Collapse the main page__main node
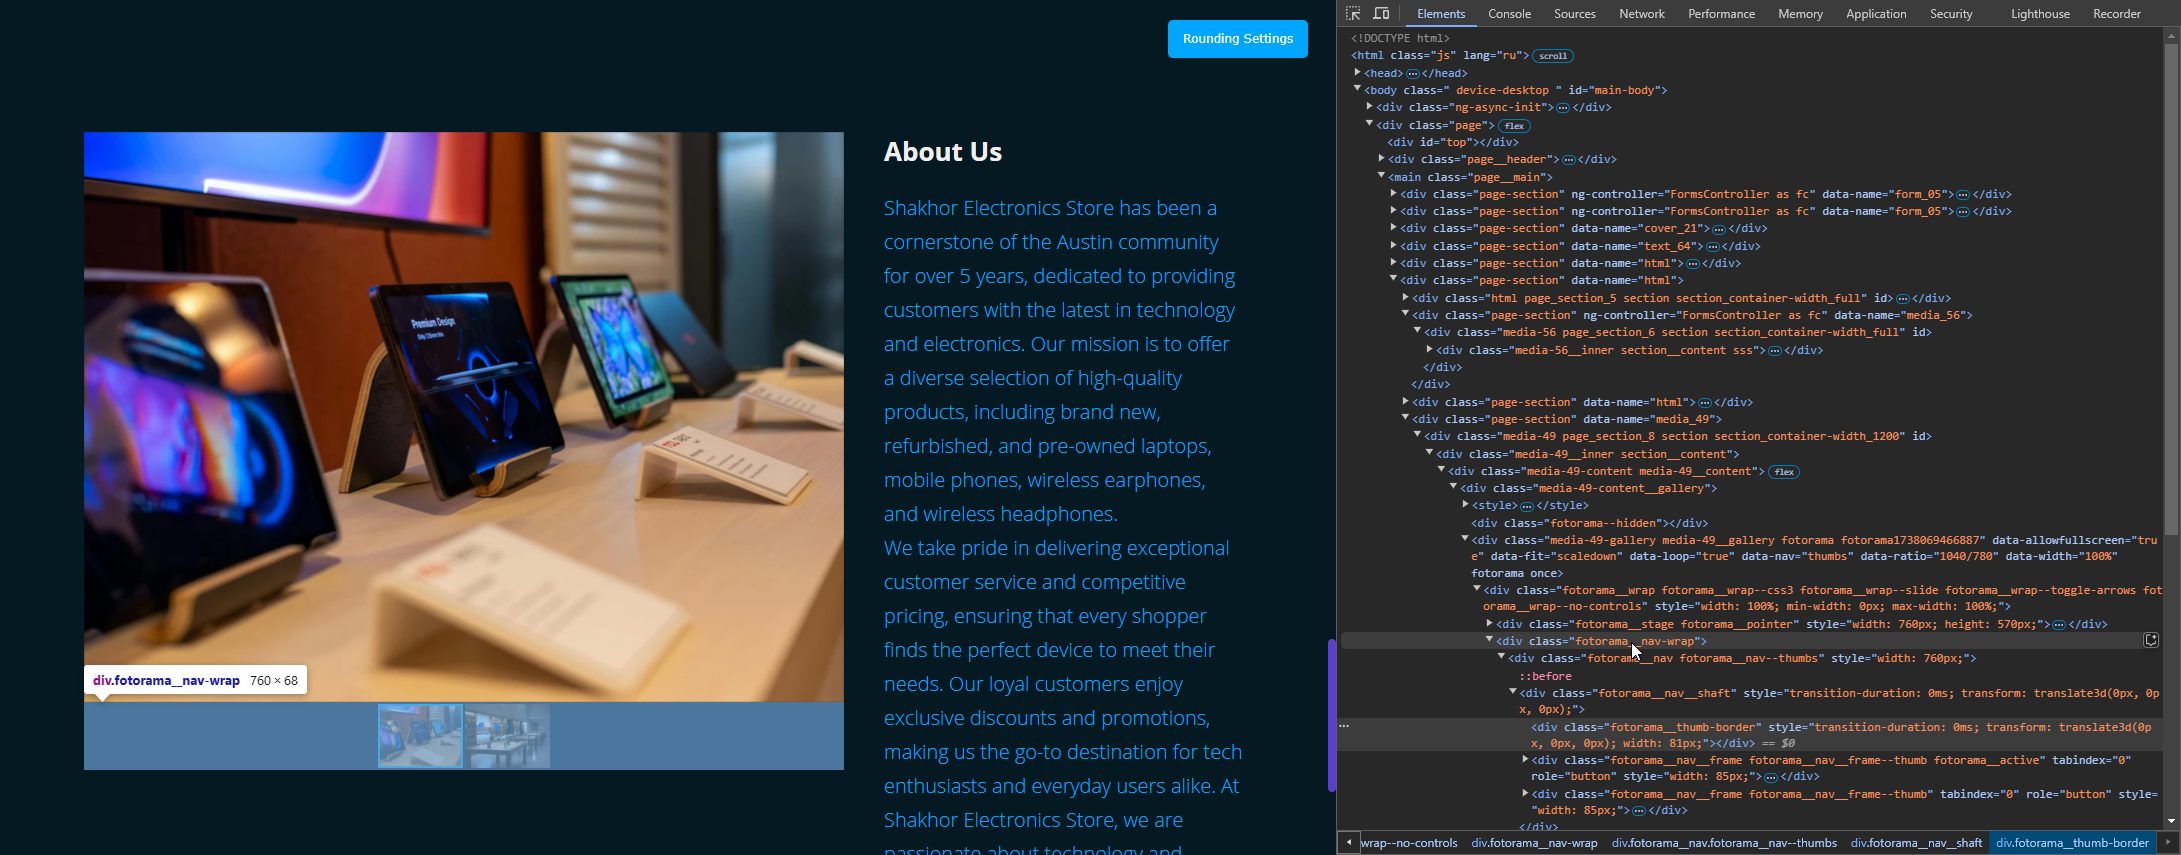This screenshot has height=855, width=2181. 1382,176
